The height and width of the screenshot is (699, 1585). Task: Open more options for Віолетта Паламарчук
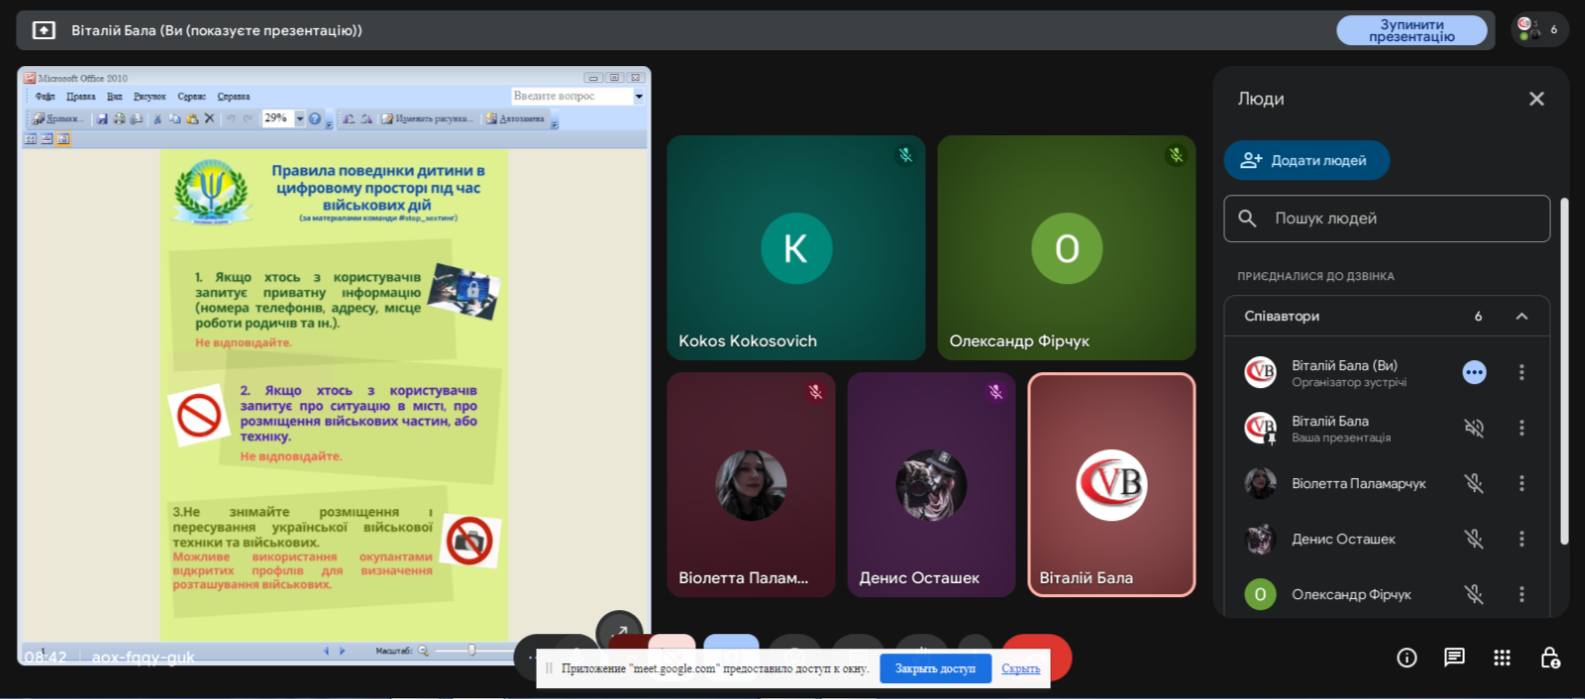coord(1521,483)
